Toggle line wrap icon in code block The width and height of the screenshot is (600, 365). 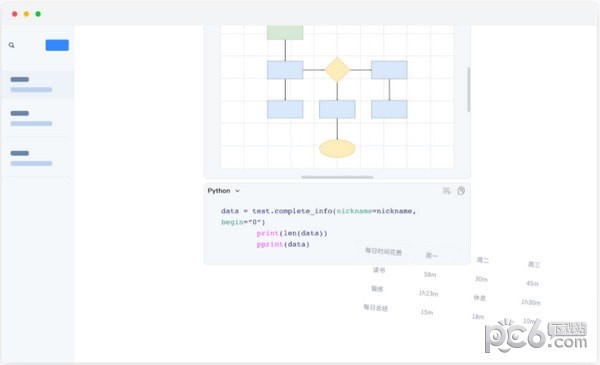(447, 191)
